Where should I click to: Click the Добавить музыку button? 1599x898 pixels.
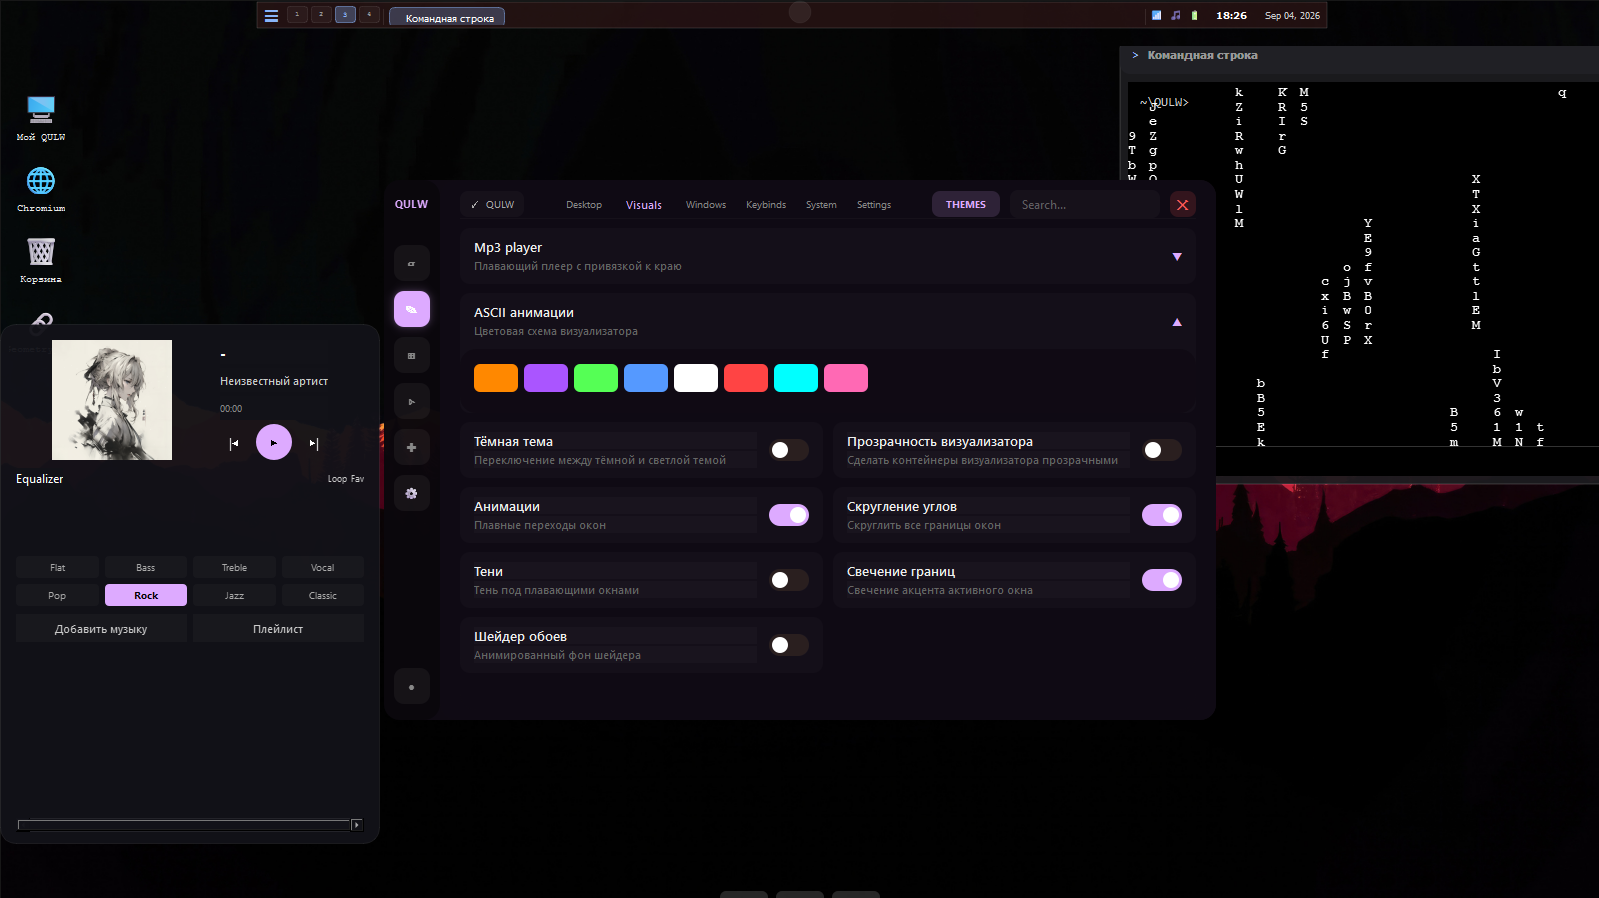point(101,629)
